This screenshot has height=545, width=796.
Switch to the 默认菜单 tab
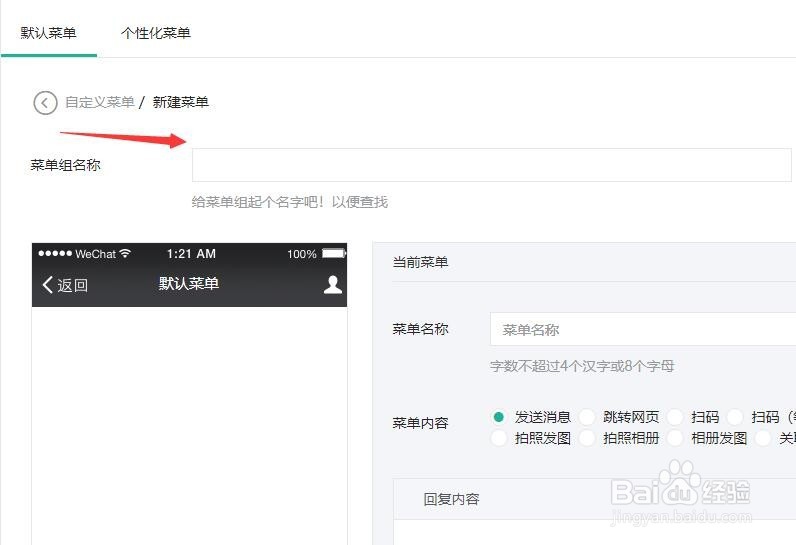click(x=48, y=33)
